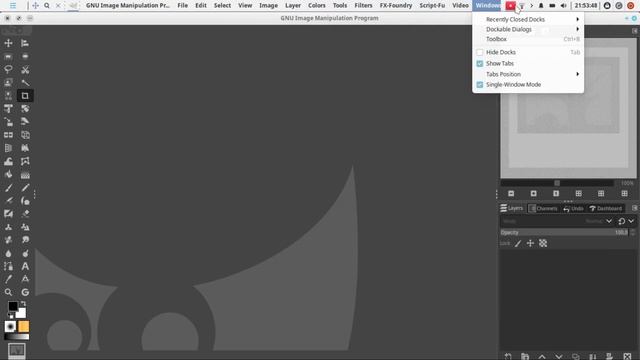Toggle lock pixels in Layers panel
Screen dimensions: 640x360
click(x=518, y=243)
